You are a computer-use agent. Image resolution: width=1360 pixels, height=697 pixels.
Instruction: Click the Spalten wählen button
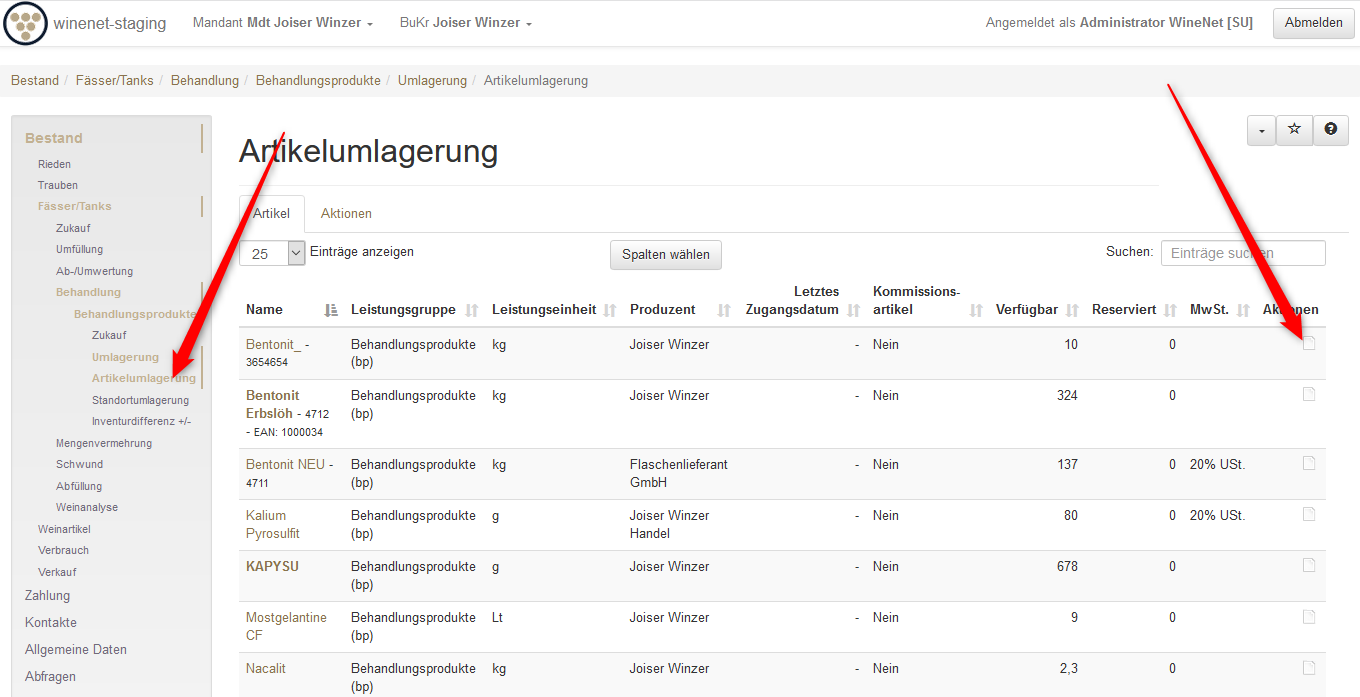pos(665,255)
